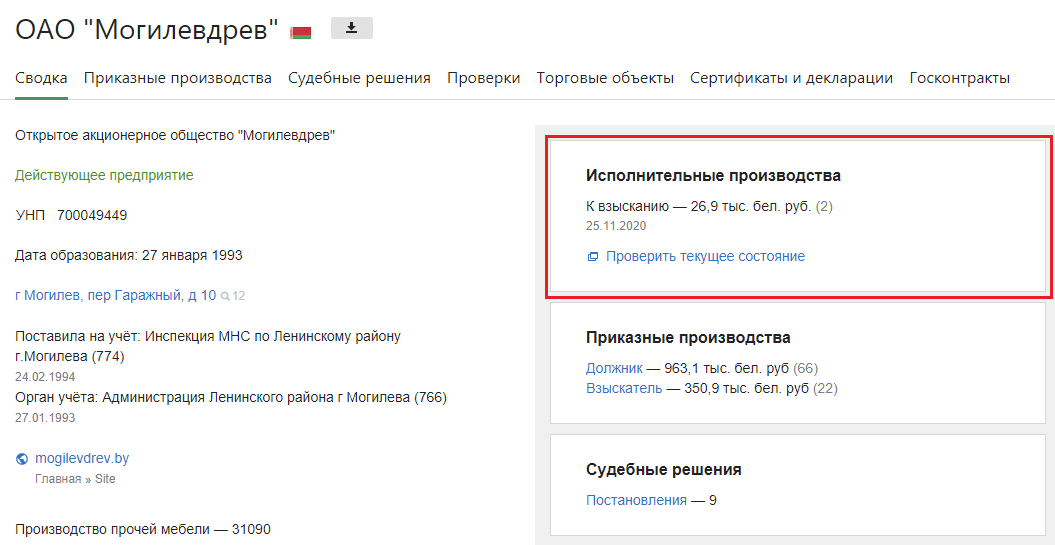Switch to Судебные решения tab

(359, 78)
